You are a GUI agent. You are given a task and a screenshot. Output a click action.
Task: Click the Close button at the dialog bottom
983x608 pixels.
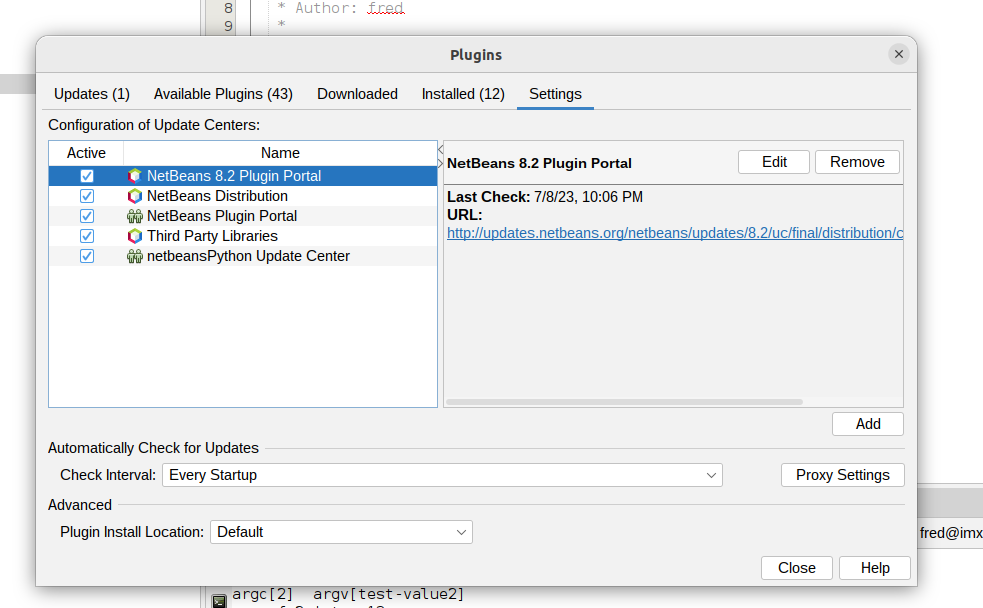tap(797, 568)
